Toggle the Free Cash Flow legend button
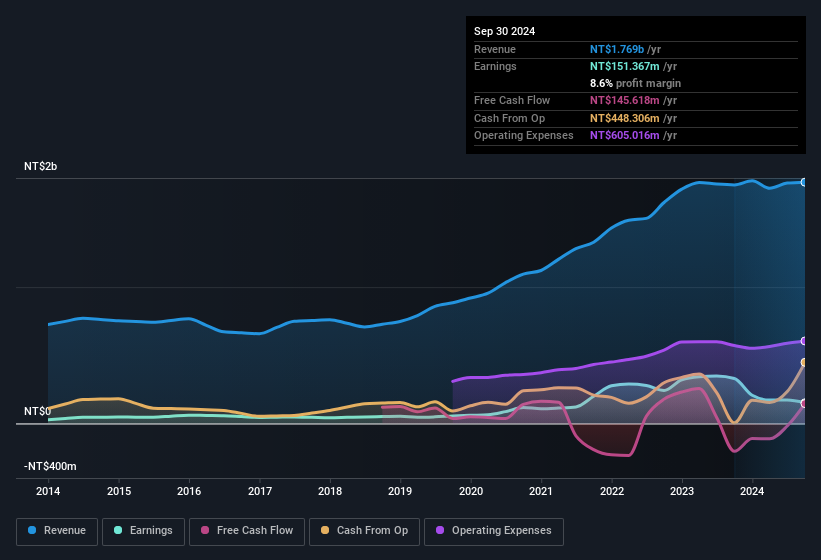Screen dimensions: 821x560 [x=247, y=532]
